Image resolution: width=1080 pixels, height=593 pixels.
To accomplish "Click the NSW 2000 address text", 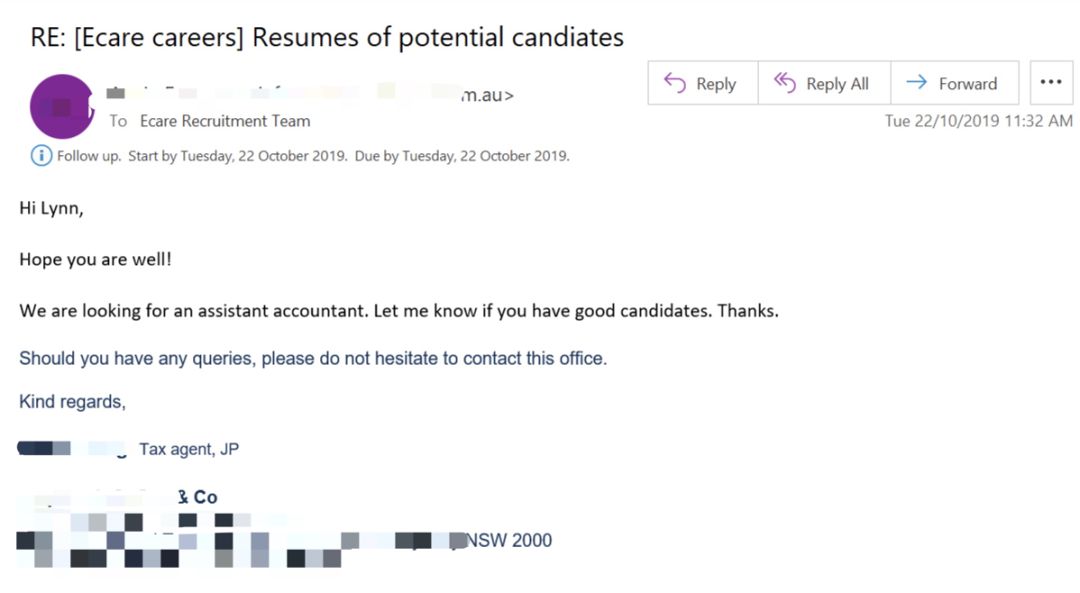I will (509, 541).
